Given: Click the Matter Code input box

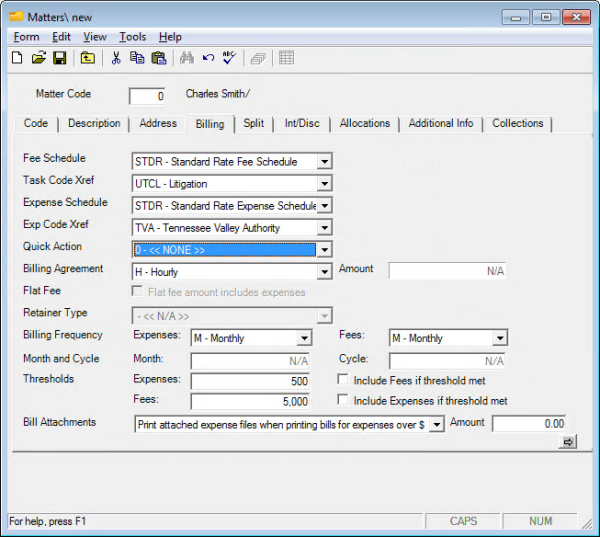Looking at the screenshot, I should [149, 96].
